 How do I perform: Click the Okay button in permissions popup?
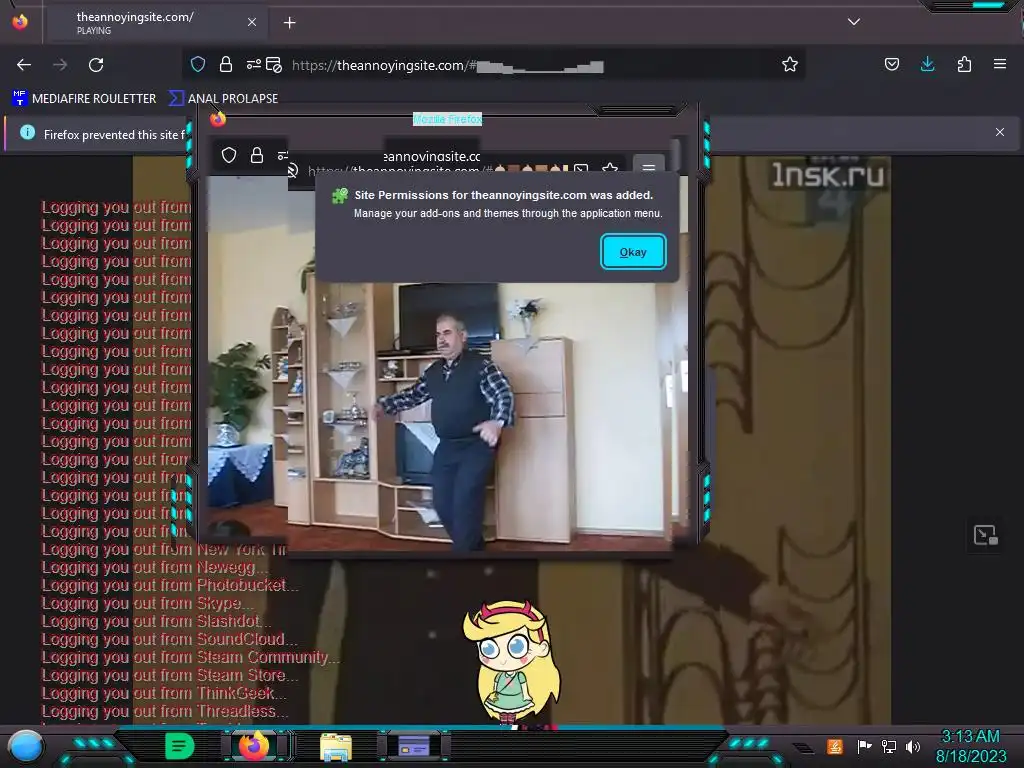tap(633, 251)
